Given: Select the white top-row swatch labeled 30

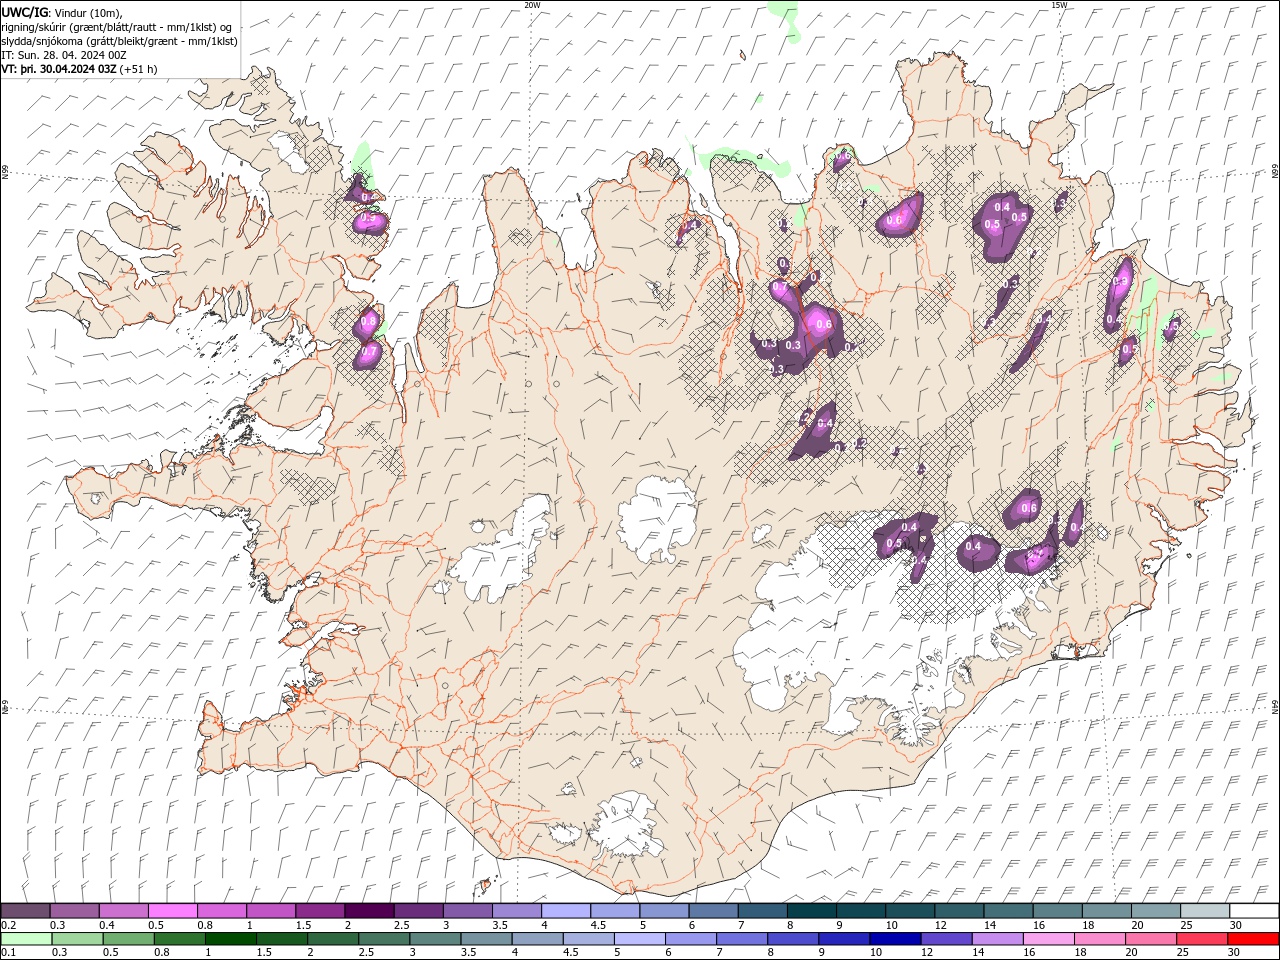Looking at the screenshot, I should [1254, 911].
